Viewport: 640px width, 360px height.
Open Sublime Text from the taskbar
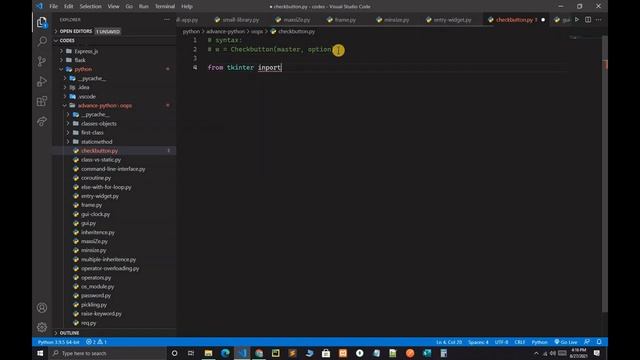pos(292,353)
